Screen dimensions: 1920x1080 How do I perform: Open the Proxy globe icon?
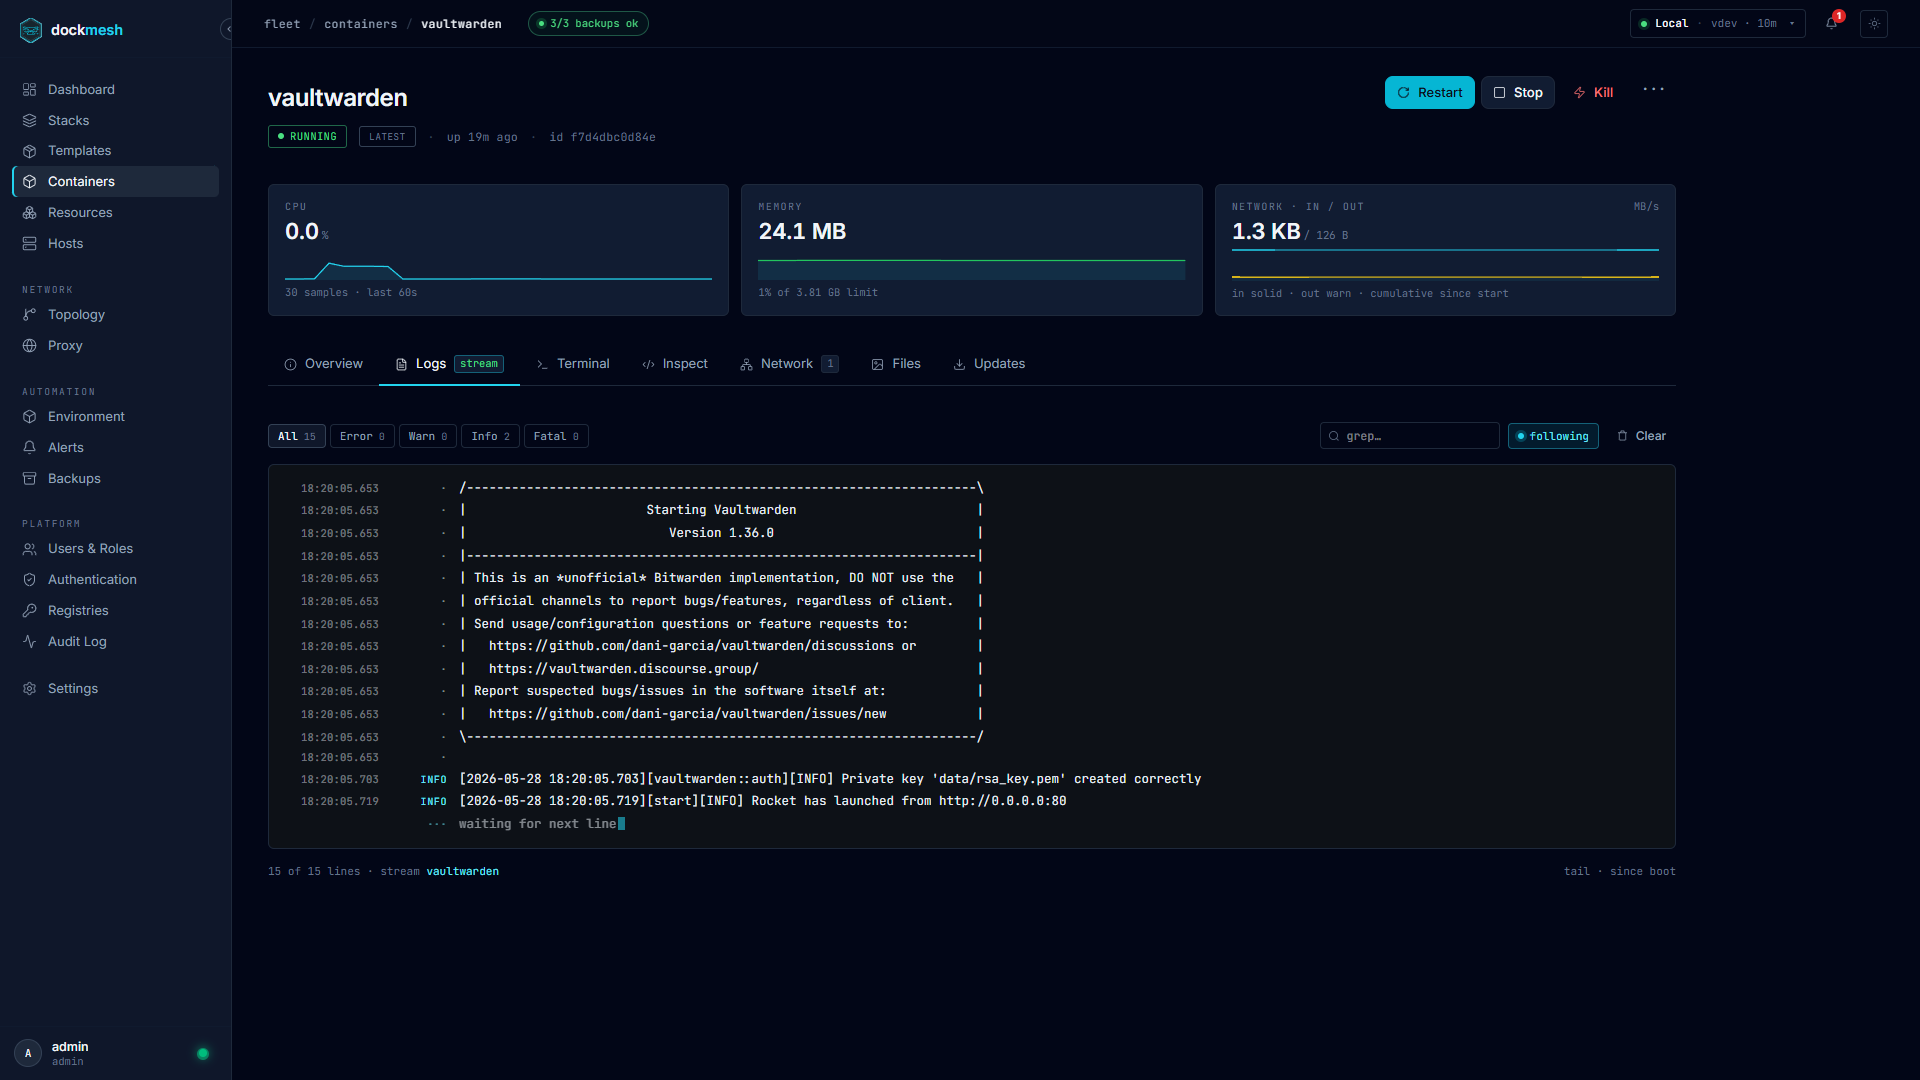tap(30, 346)
